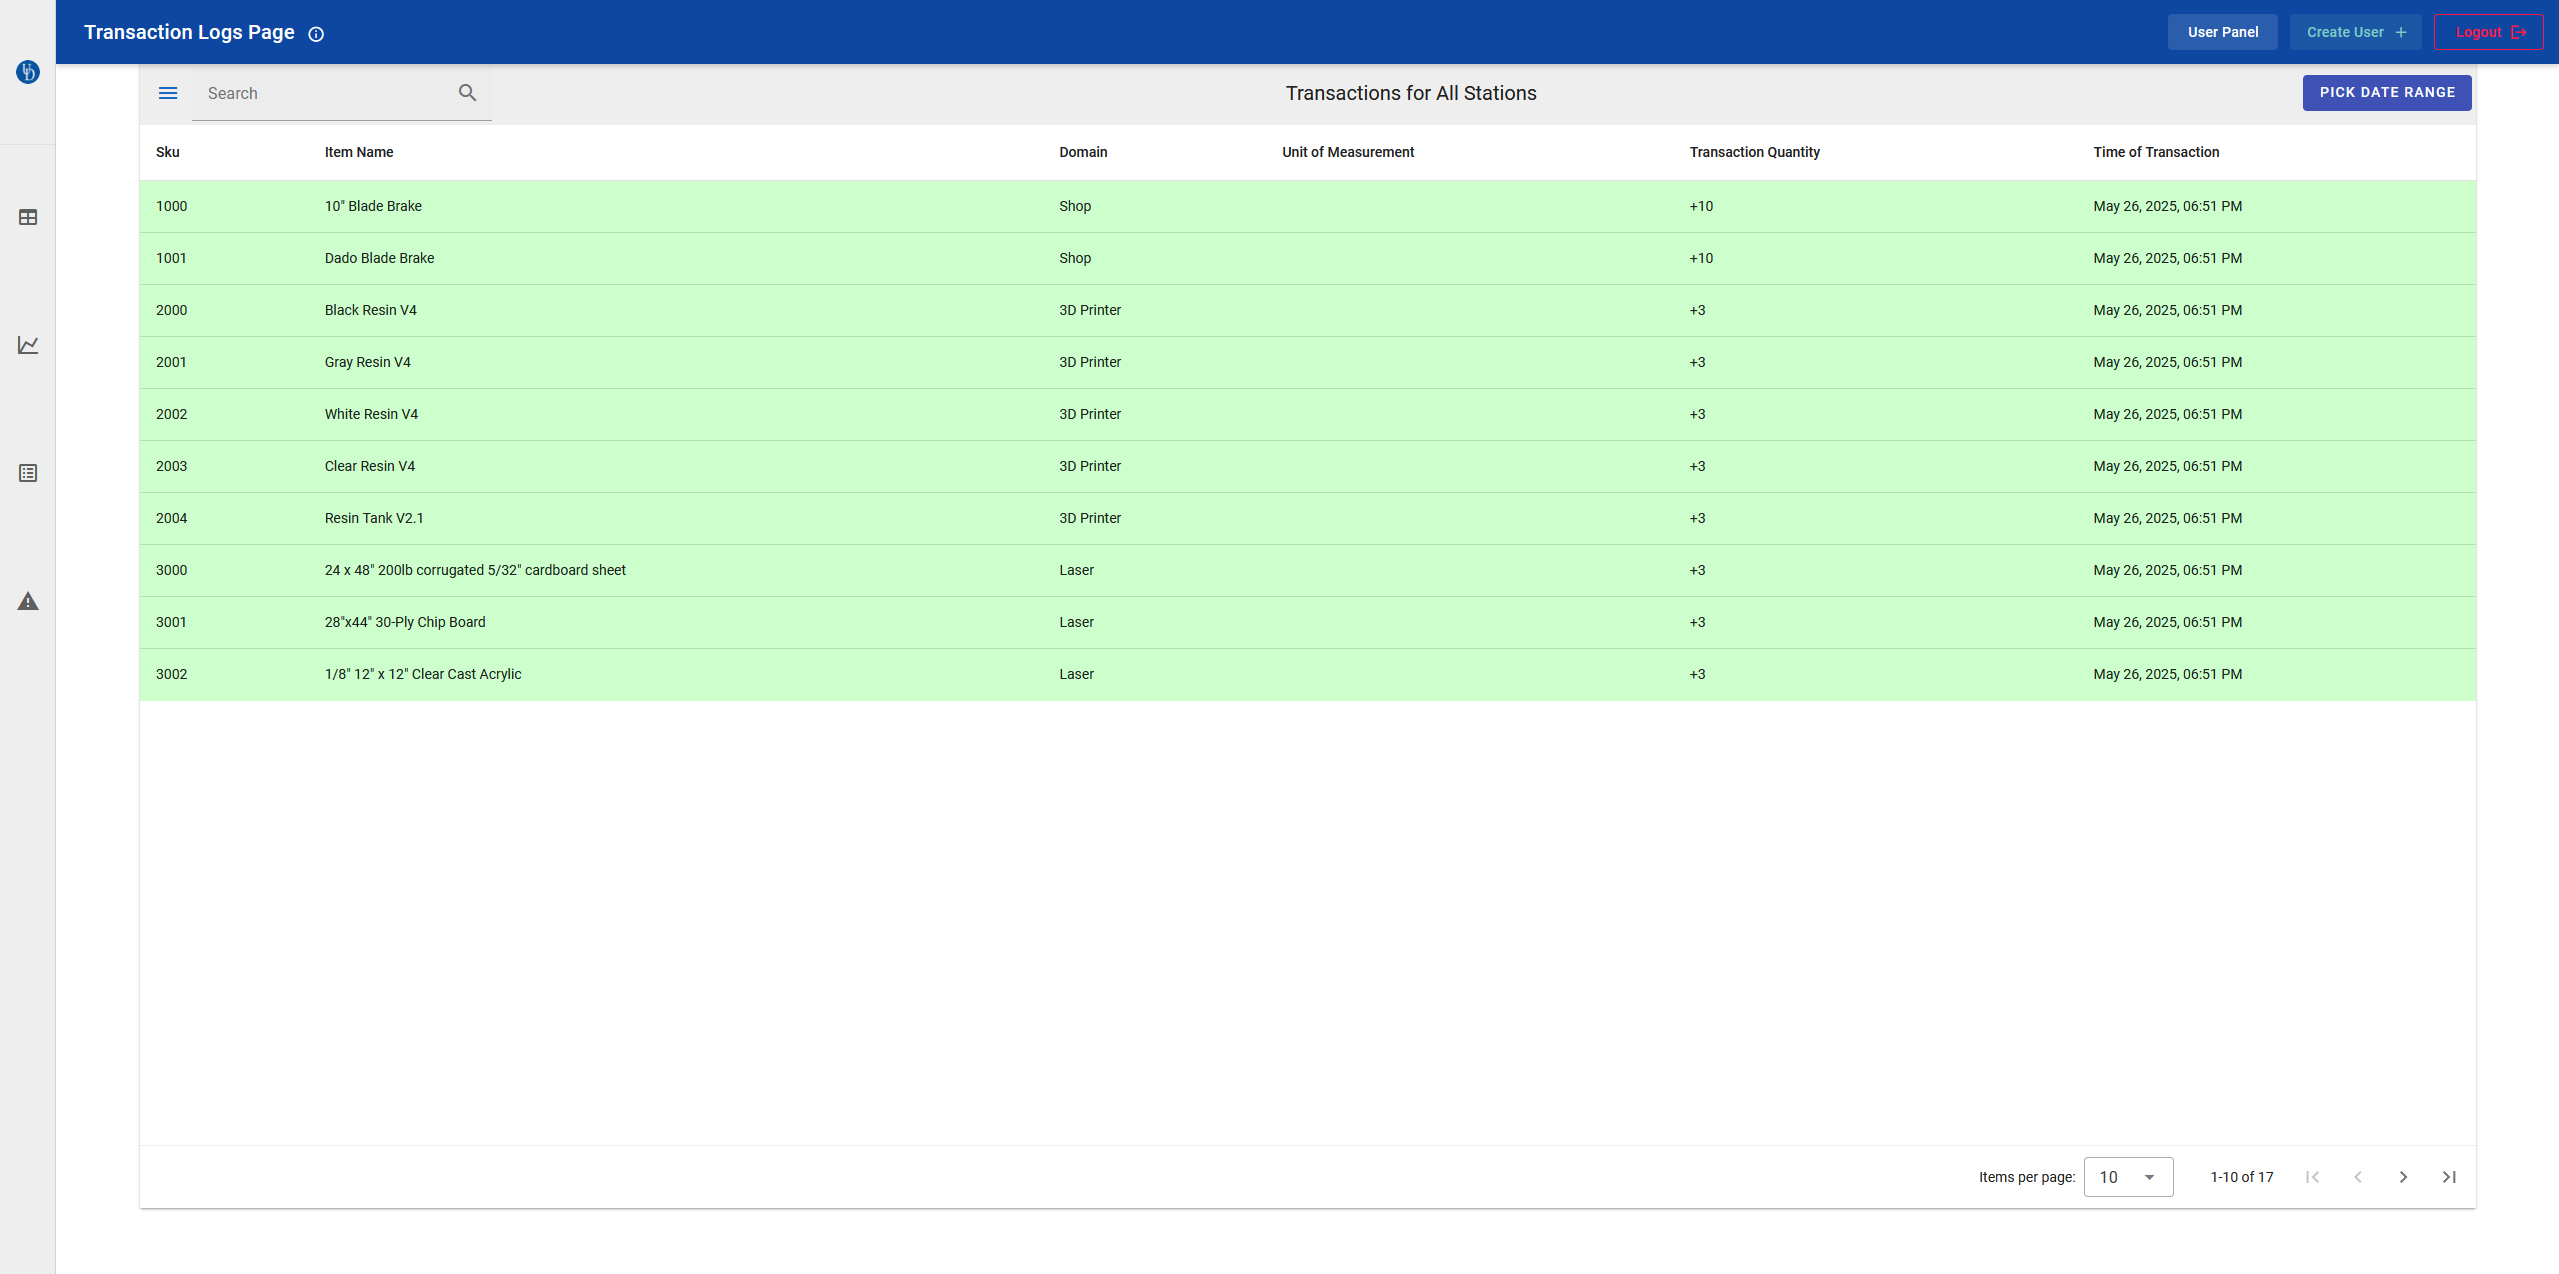Open the line chart analytics icon
Viewport: 2559px width, 1274px height.
(28, 345)
